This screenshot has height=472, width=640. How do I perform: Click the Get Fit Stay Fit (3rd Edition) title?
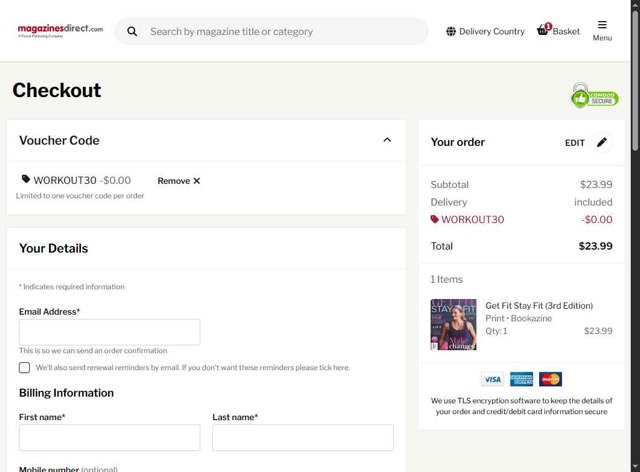[x=539, y=305]
